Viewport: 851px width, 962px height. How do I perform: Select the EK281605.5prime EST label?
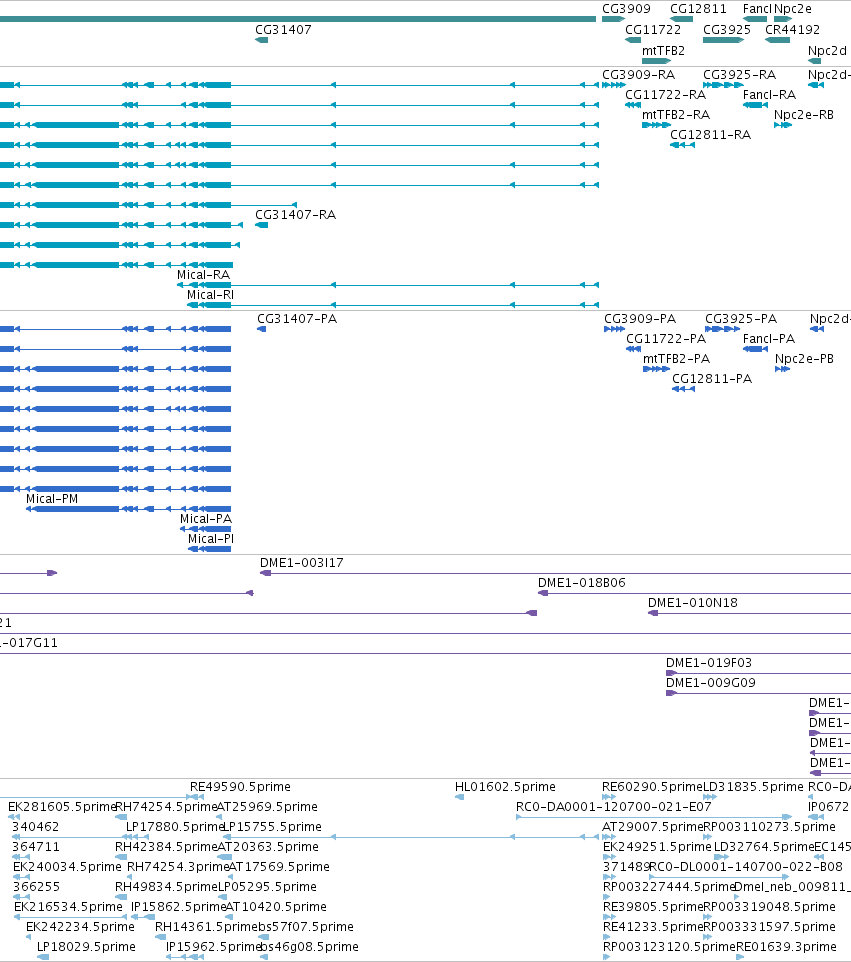61,806
